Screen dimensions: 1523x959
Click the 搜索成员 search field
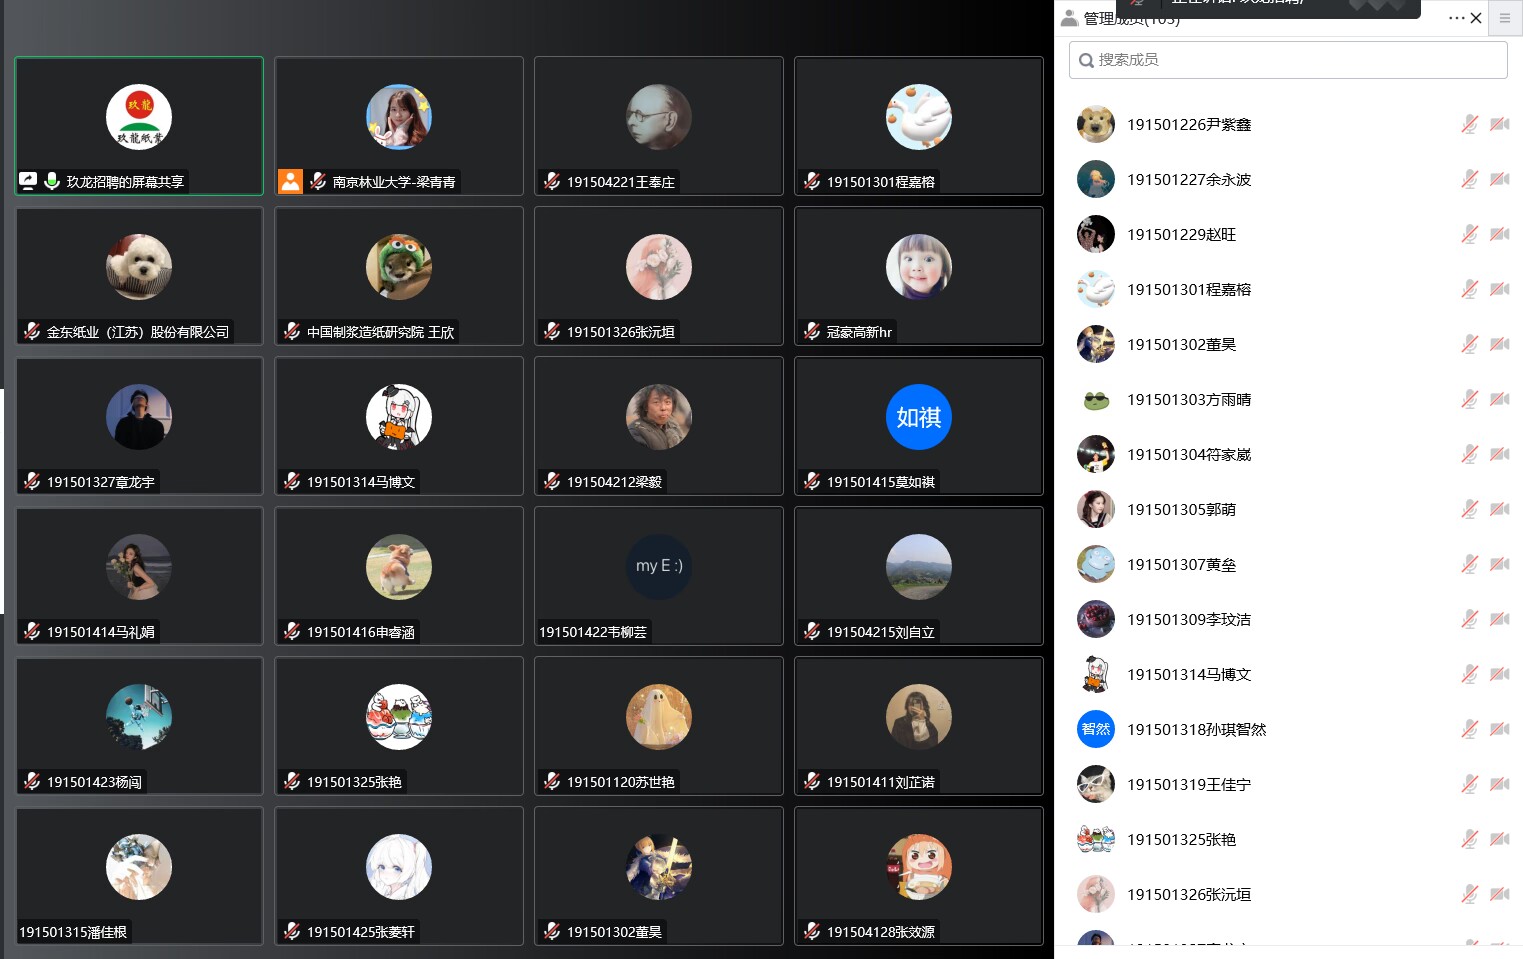click(x=1288, y=60)
